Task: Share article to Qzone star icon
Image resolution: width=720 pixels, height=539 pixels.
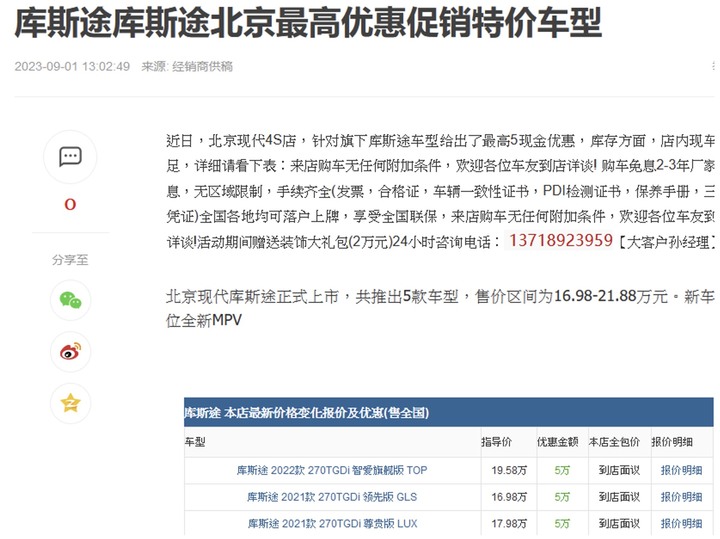Action: coord(70,404)
